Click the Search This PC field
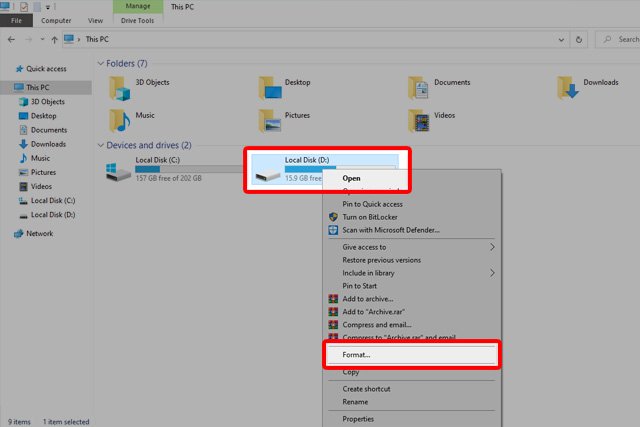This screenshot has width=640, height=427. (620, 39)
